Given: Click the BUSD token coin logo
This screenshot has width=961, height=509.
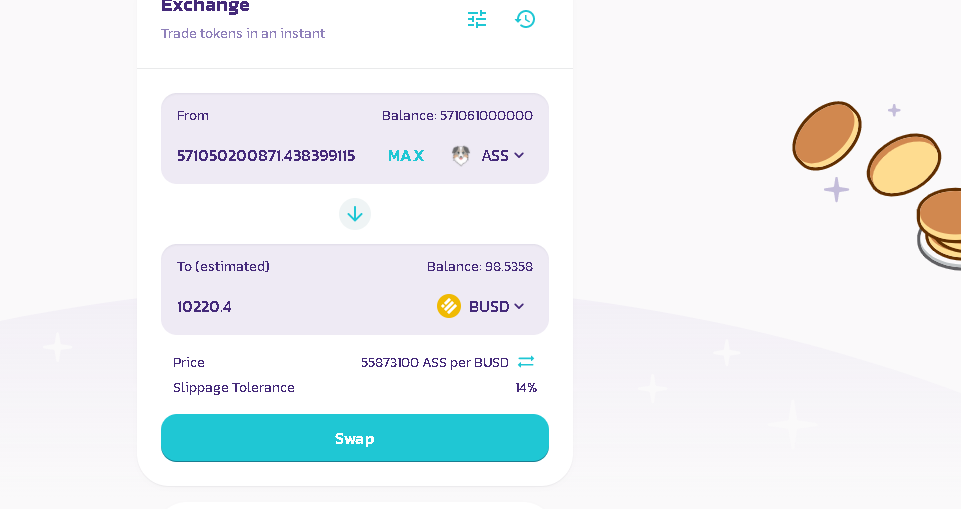Looking at the screenshot, I should tap(449, 306).
